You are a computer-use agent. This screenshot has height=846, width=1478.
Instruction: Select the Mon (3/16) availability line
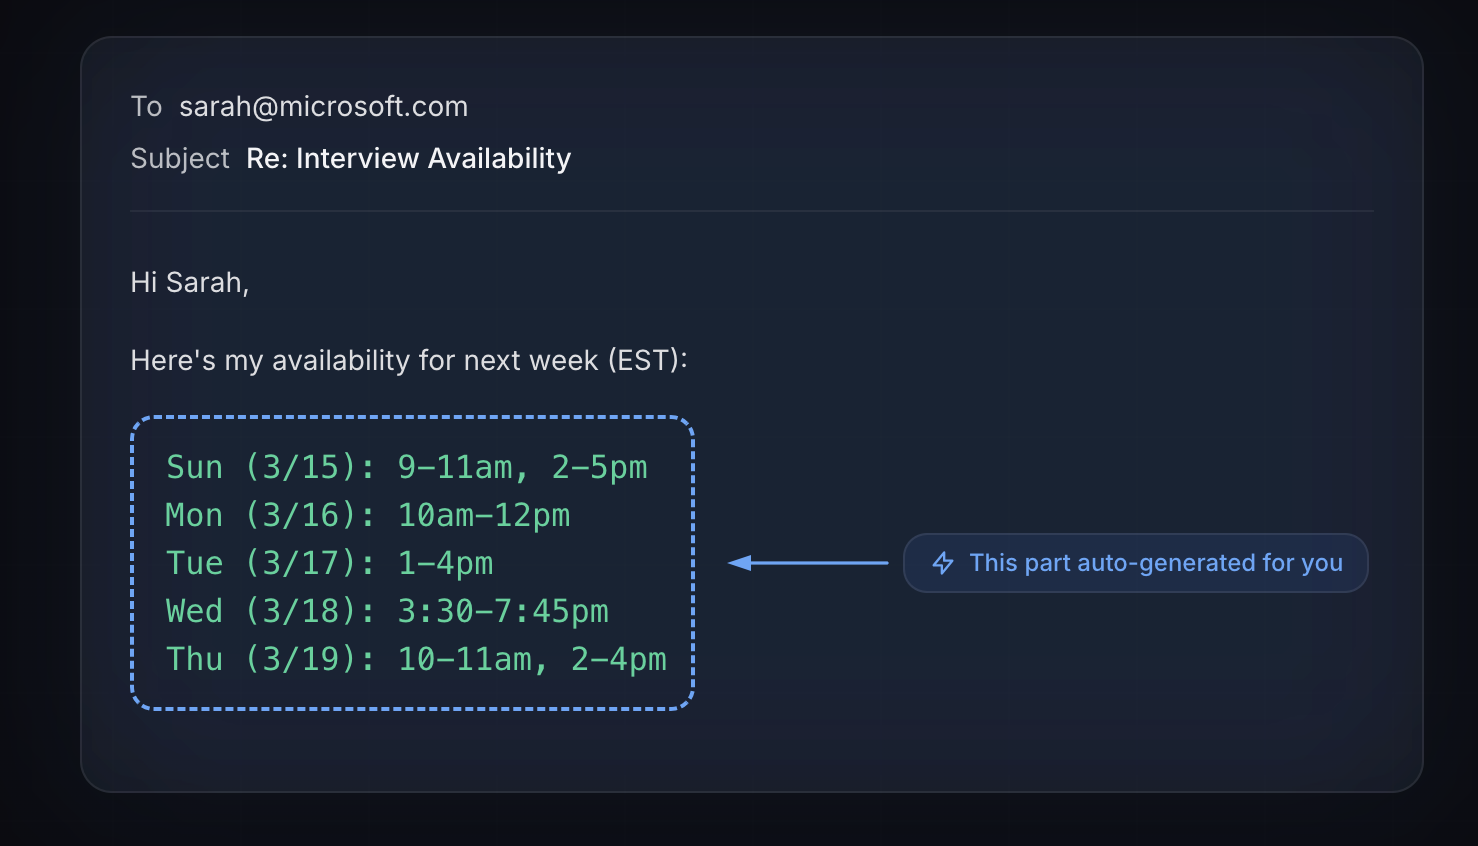coord(366,514)
